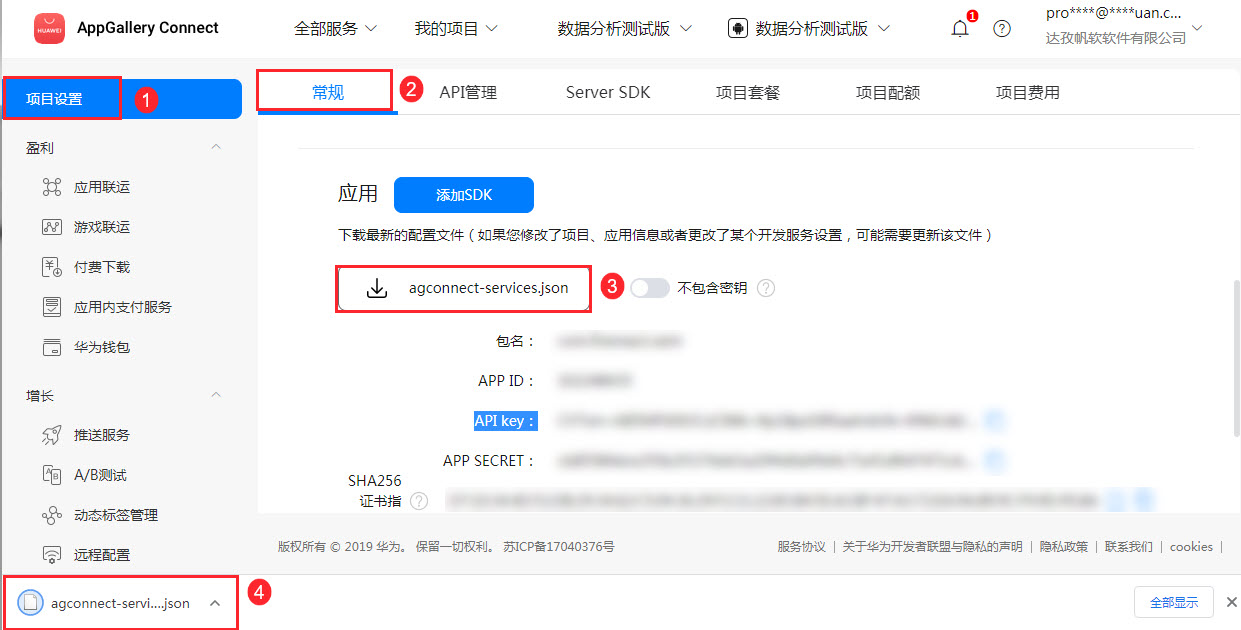Open the 隐私政策 link
Screen dimensions: 1241x630
tap(1064, 547)
